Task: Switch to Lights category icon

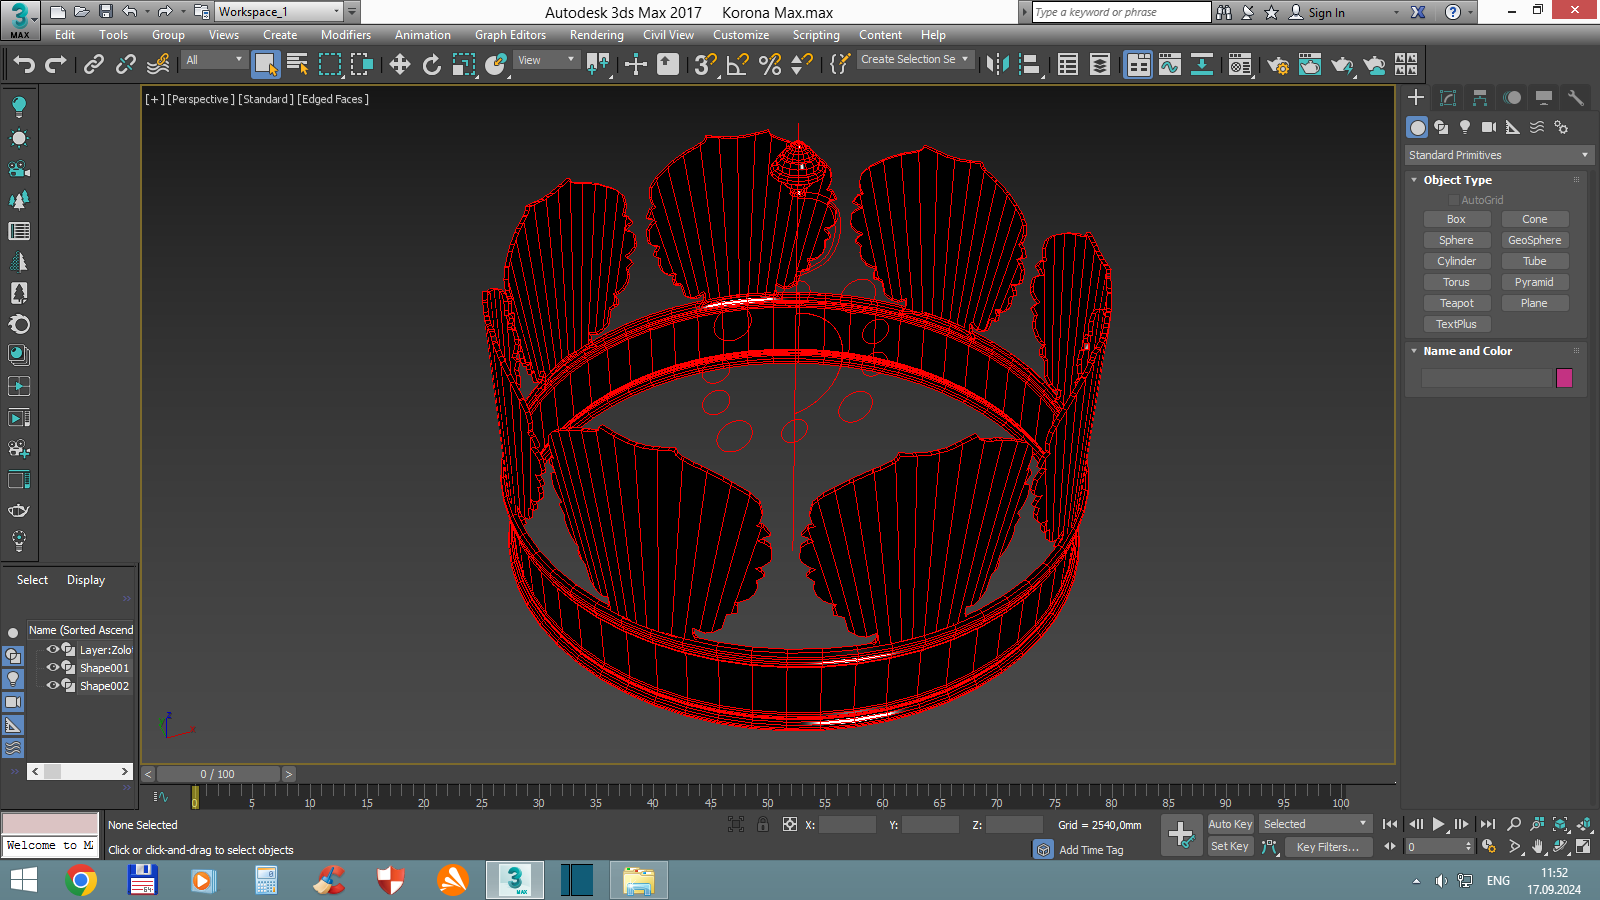Action: [1465, 127]
